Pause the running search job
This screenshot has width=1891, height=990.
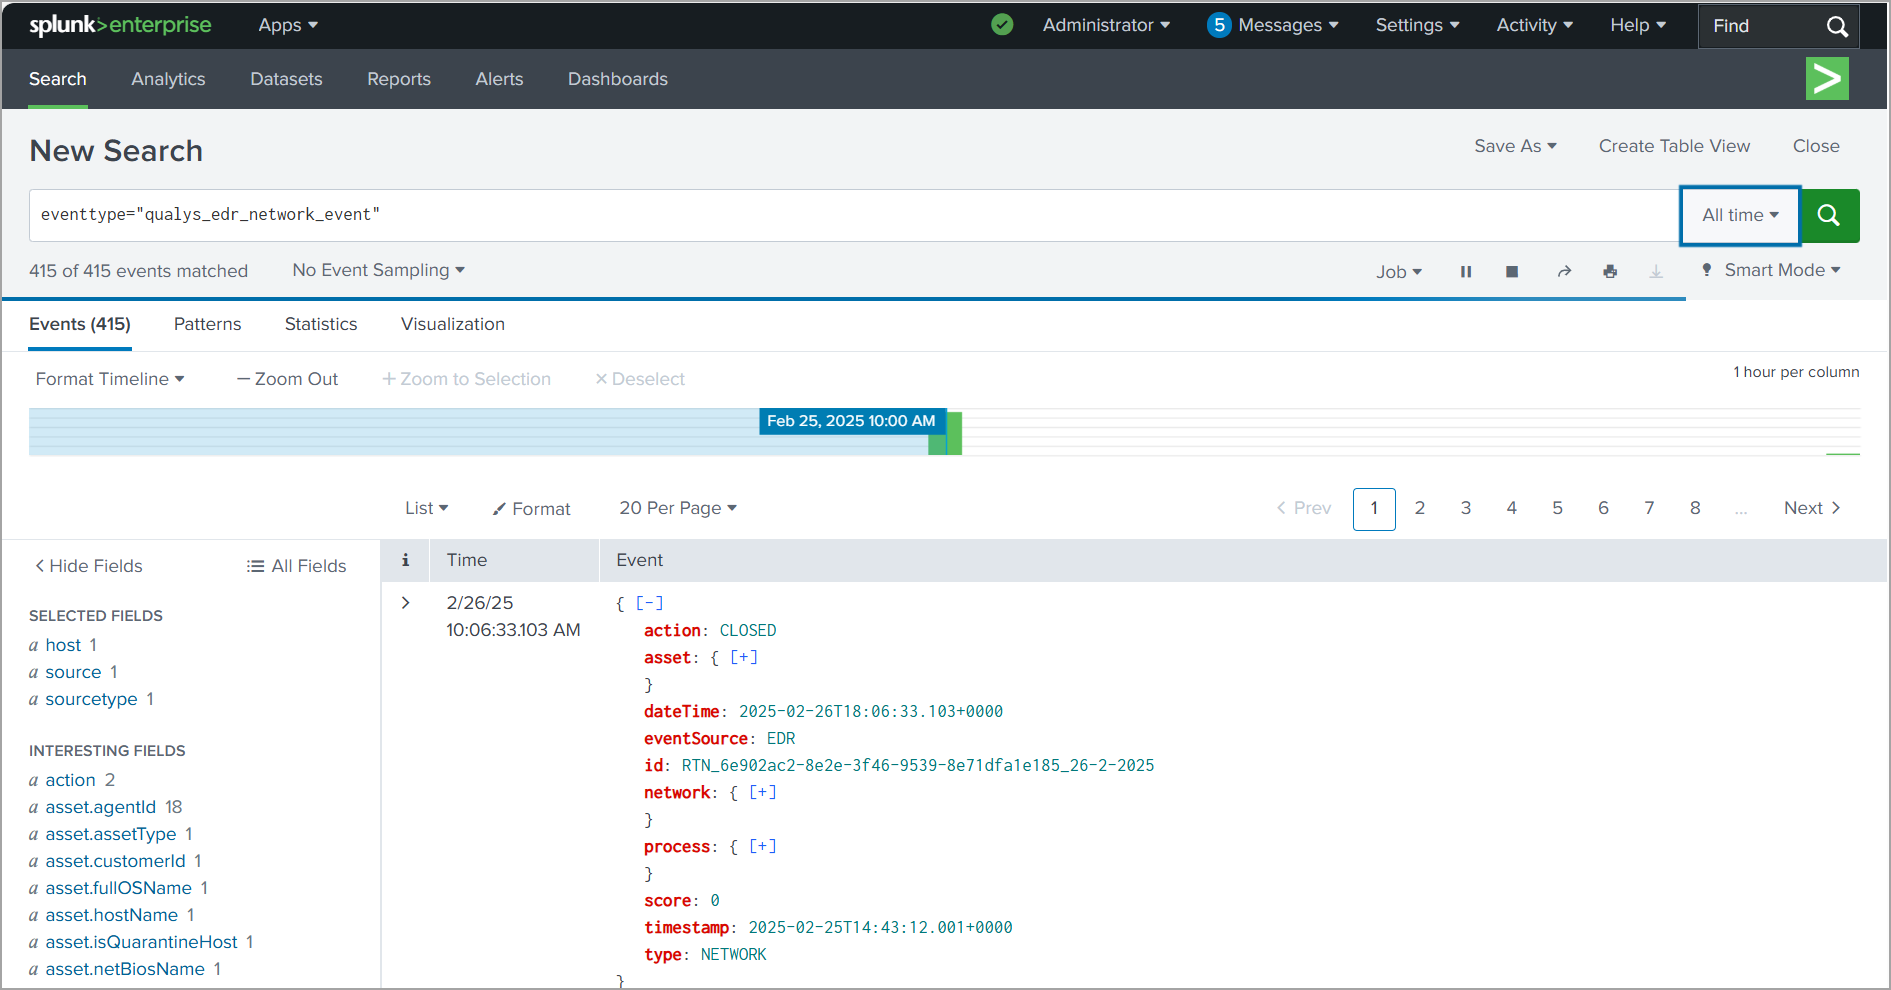1466,272
